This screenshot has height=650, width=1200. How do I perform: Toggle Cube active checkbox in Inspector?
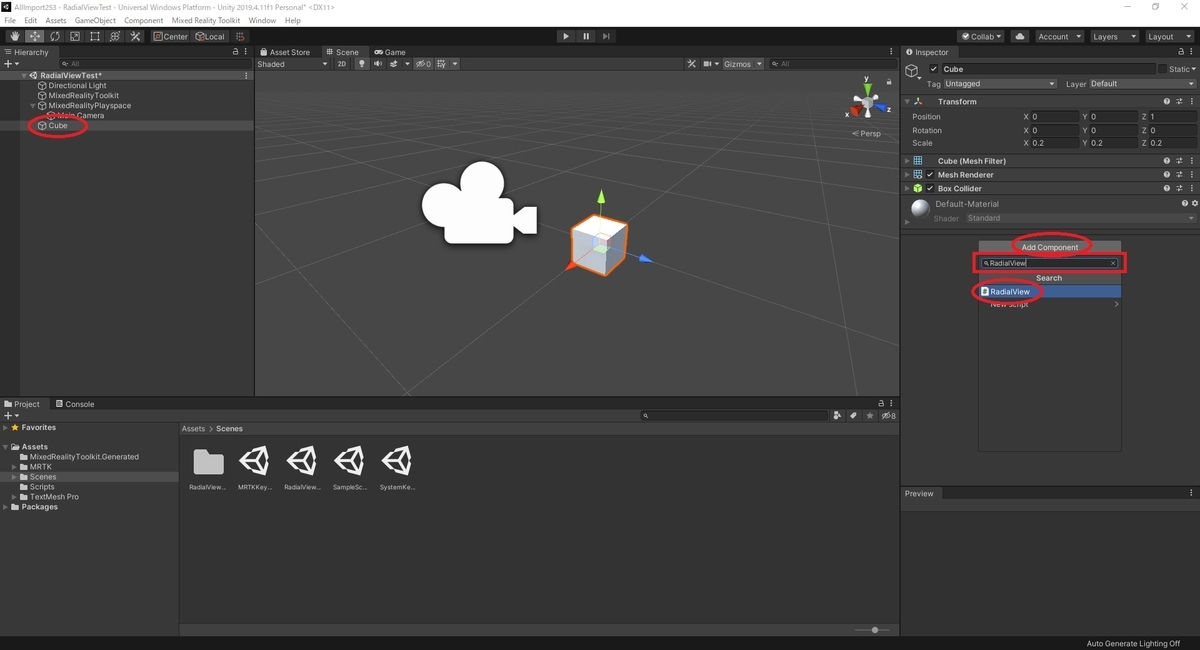[934, 69]
